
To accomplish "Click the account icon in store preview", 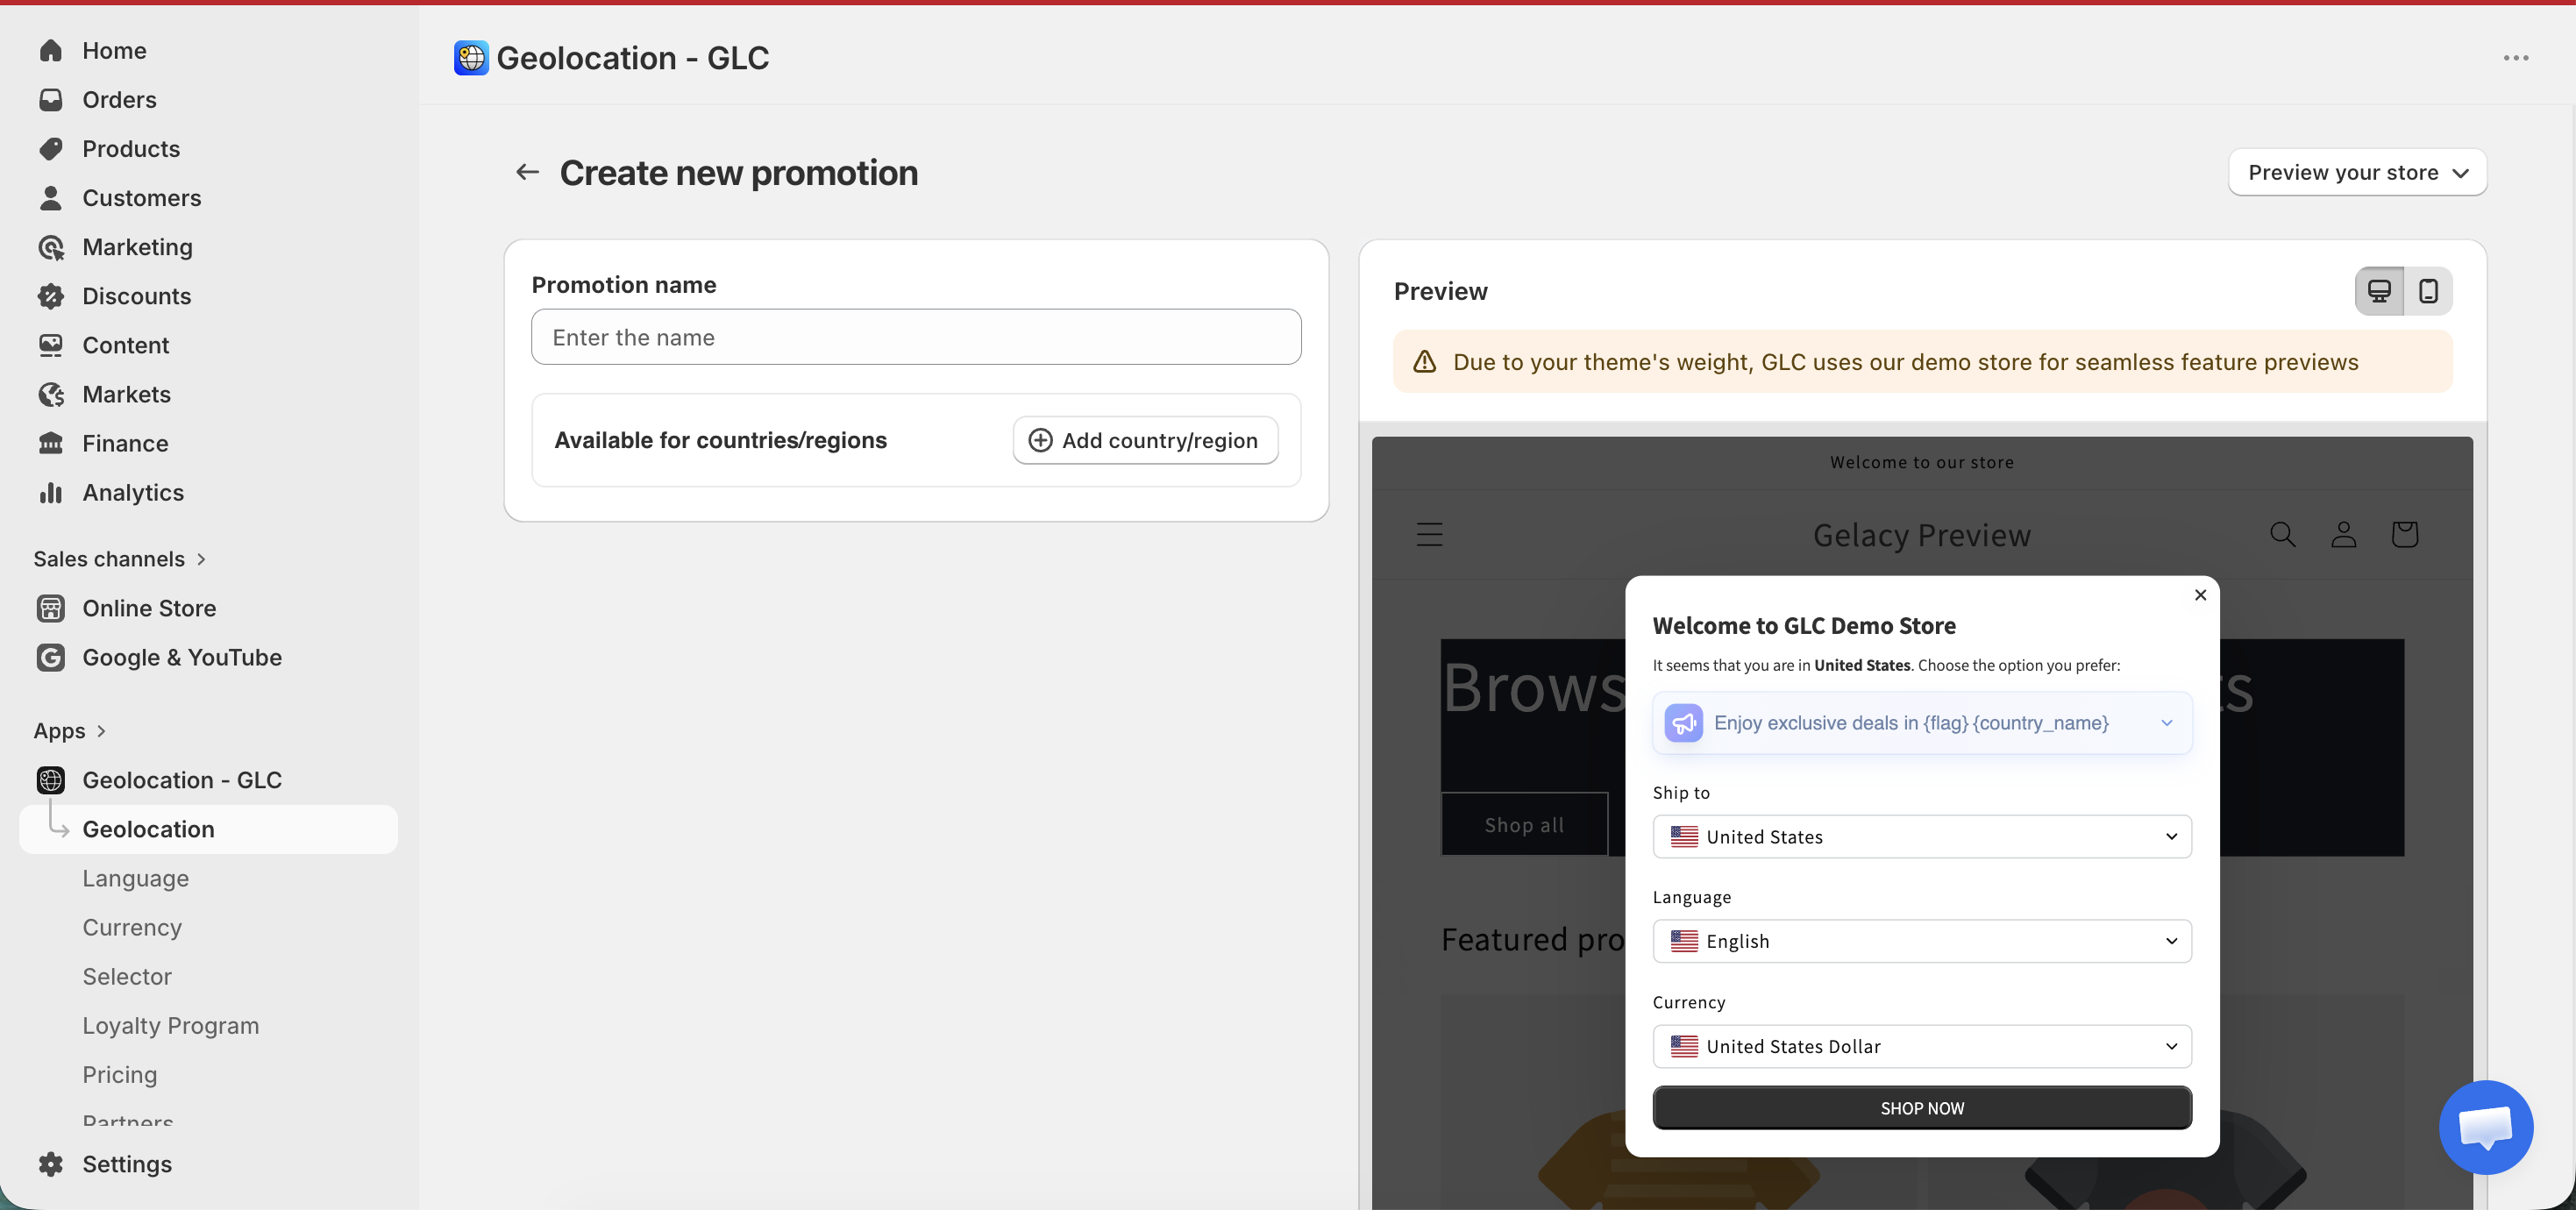I will (2344, 534).
